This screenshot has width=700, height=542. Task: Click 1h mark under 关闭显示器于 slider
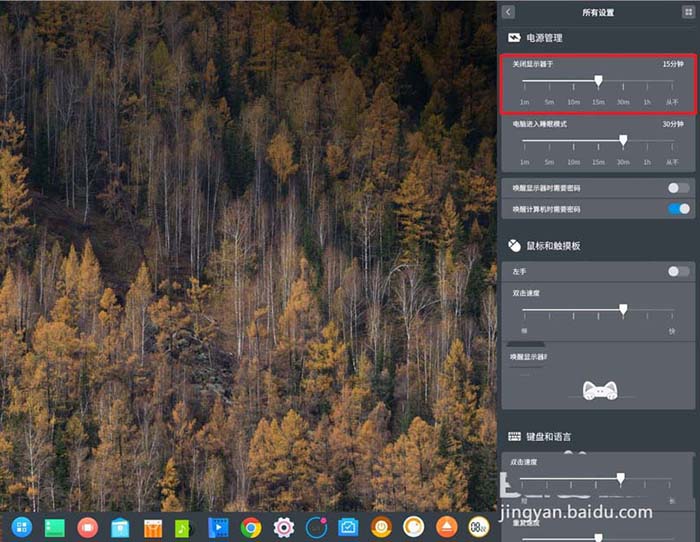647,102
